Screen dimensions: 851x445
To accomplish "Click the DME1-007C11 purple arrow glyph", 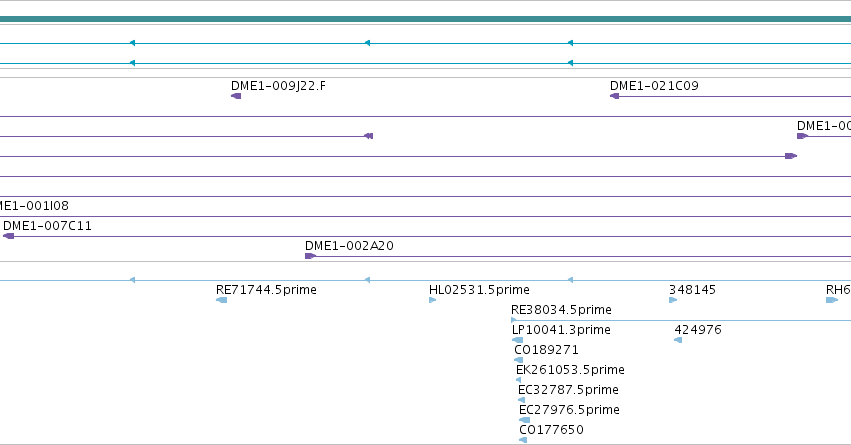I will [x=8, y=236].
